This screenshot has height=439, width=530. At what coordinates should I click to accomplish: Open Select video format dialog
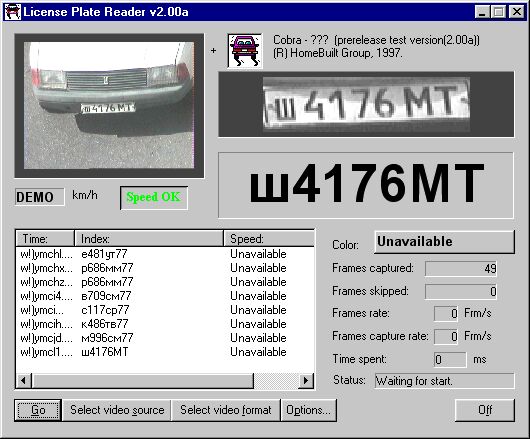tap(226, 410)
